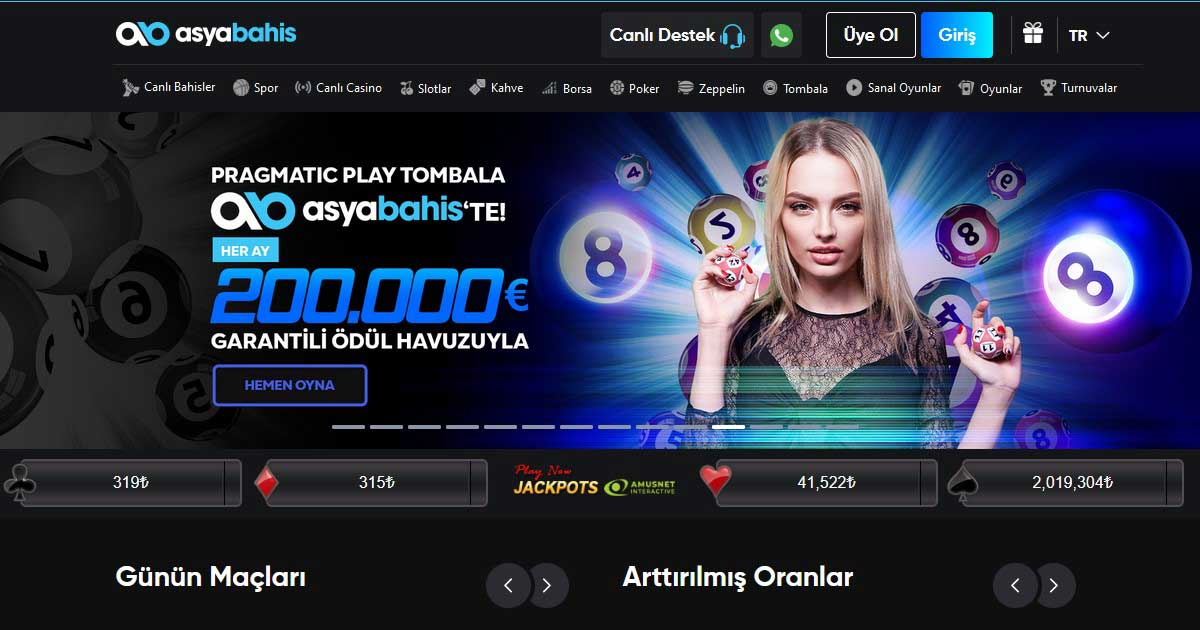Open WhatsApp support icon
The image size is (1200, 630).
(781, 35)
